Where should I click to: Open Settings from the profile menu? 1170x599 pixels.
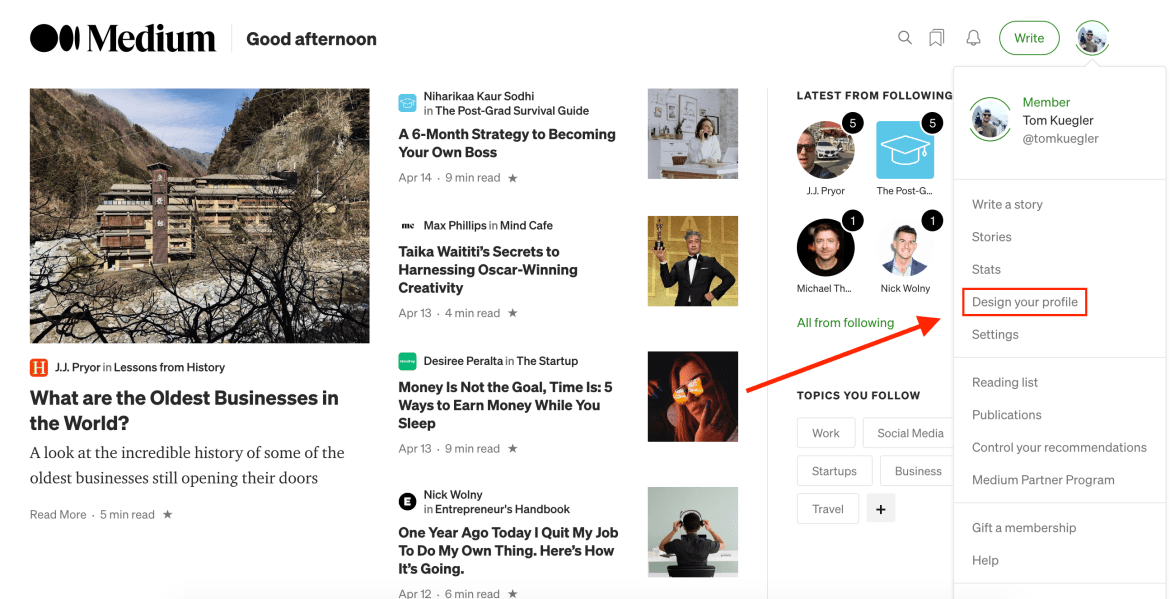pyautogui.click(x=995, y=334)
